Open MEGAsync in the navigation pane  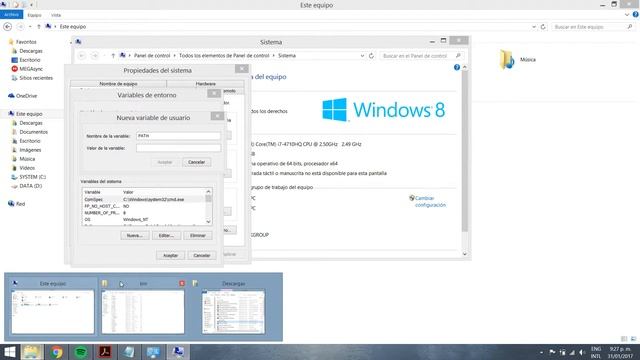click(31, 69)
